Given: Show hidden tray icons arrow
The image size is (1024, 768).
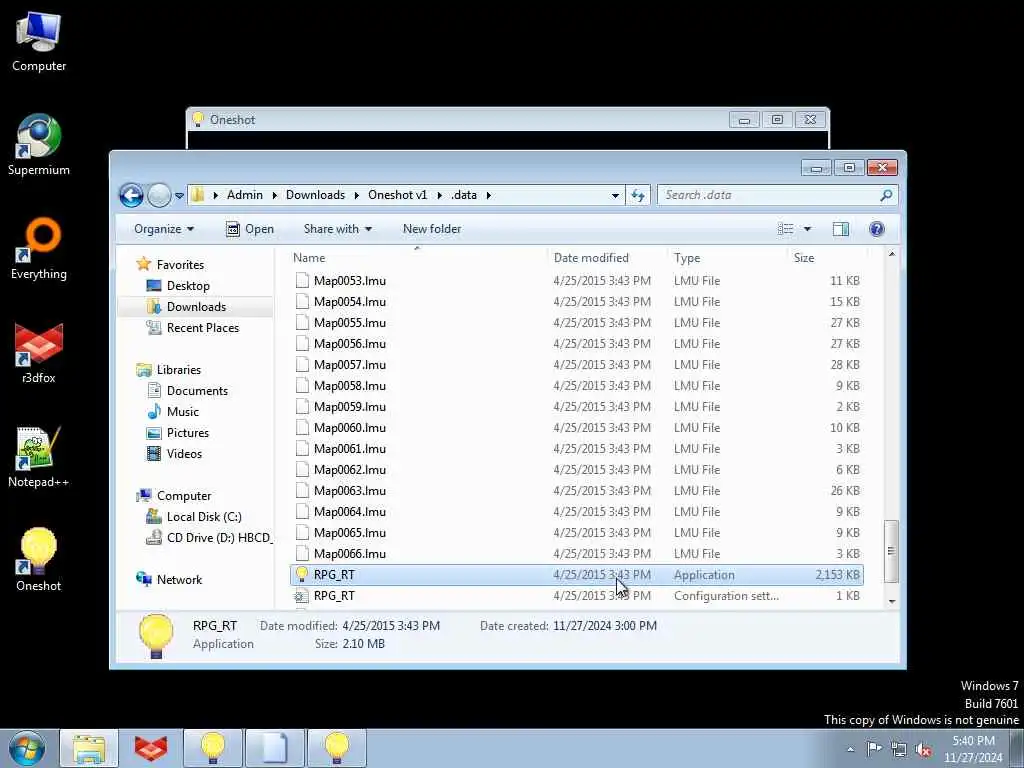Looking at the screenshot, I should [850, 749].
